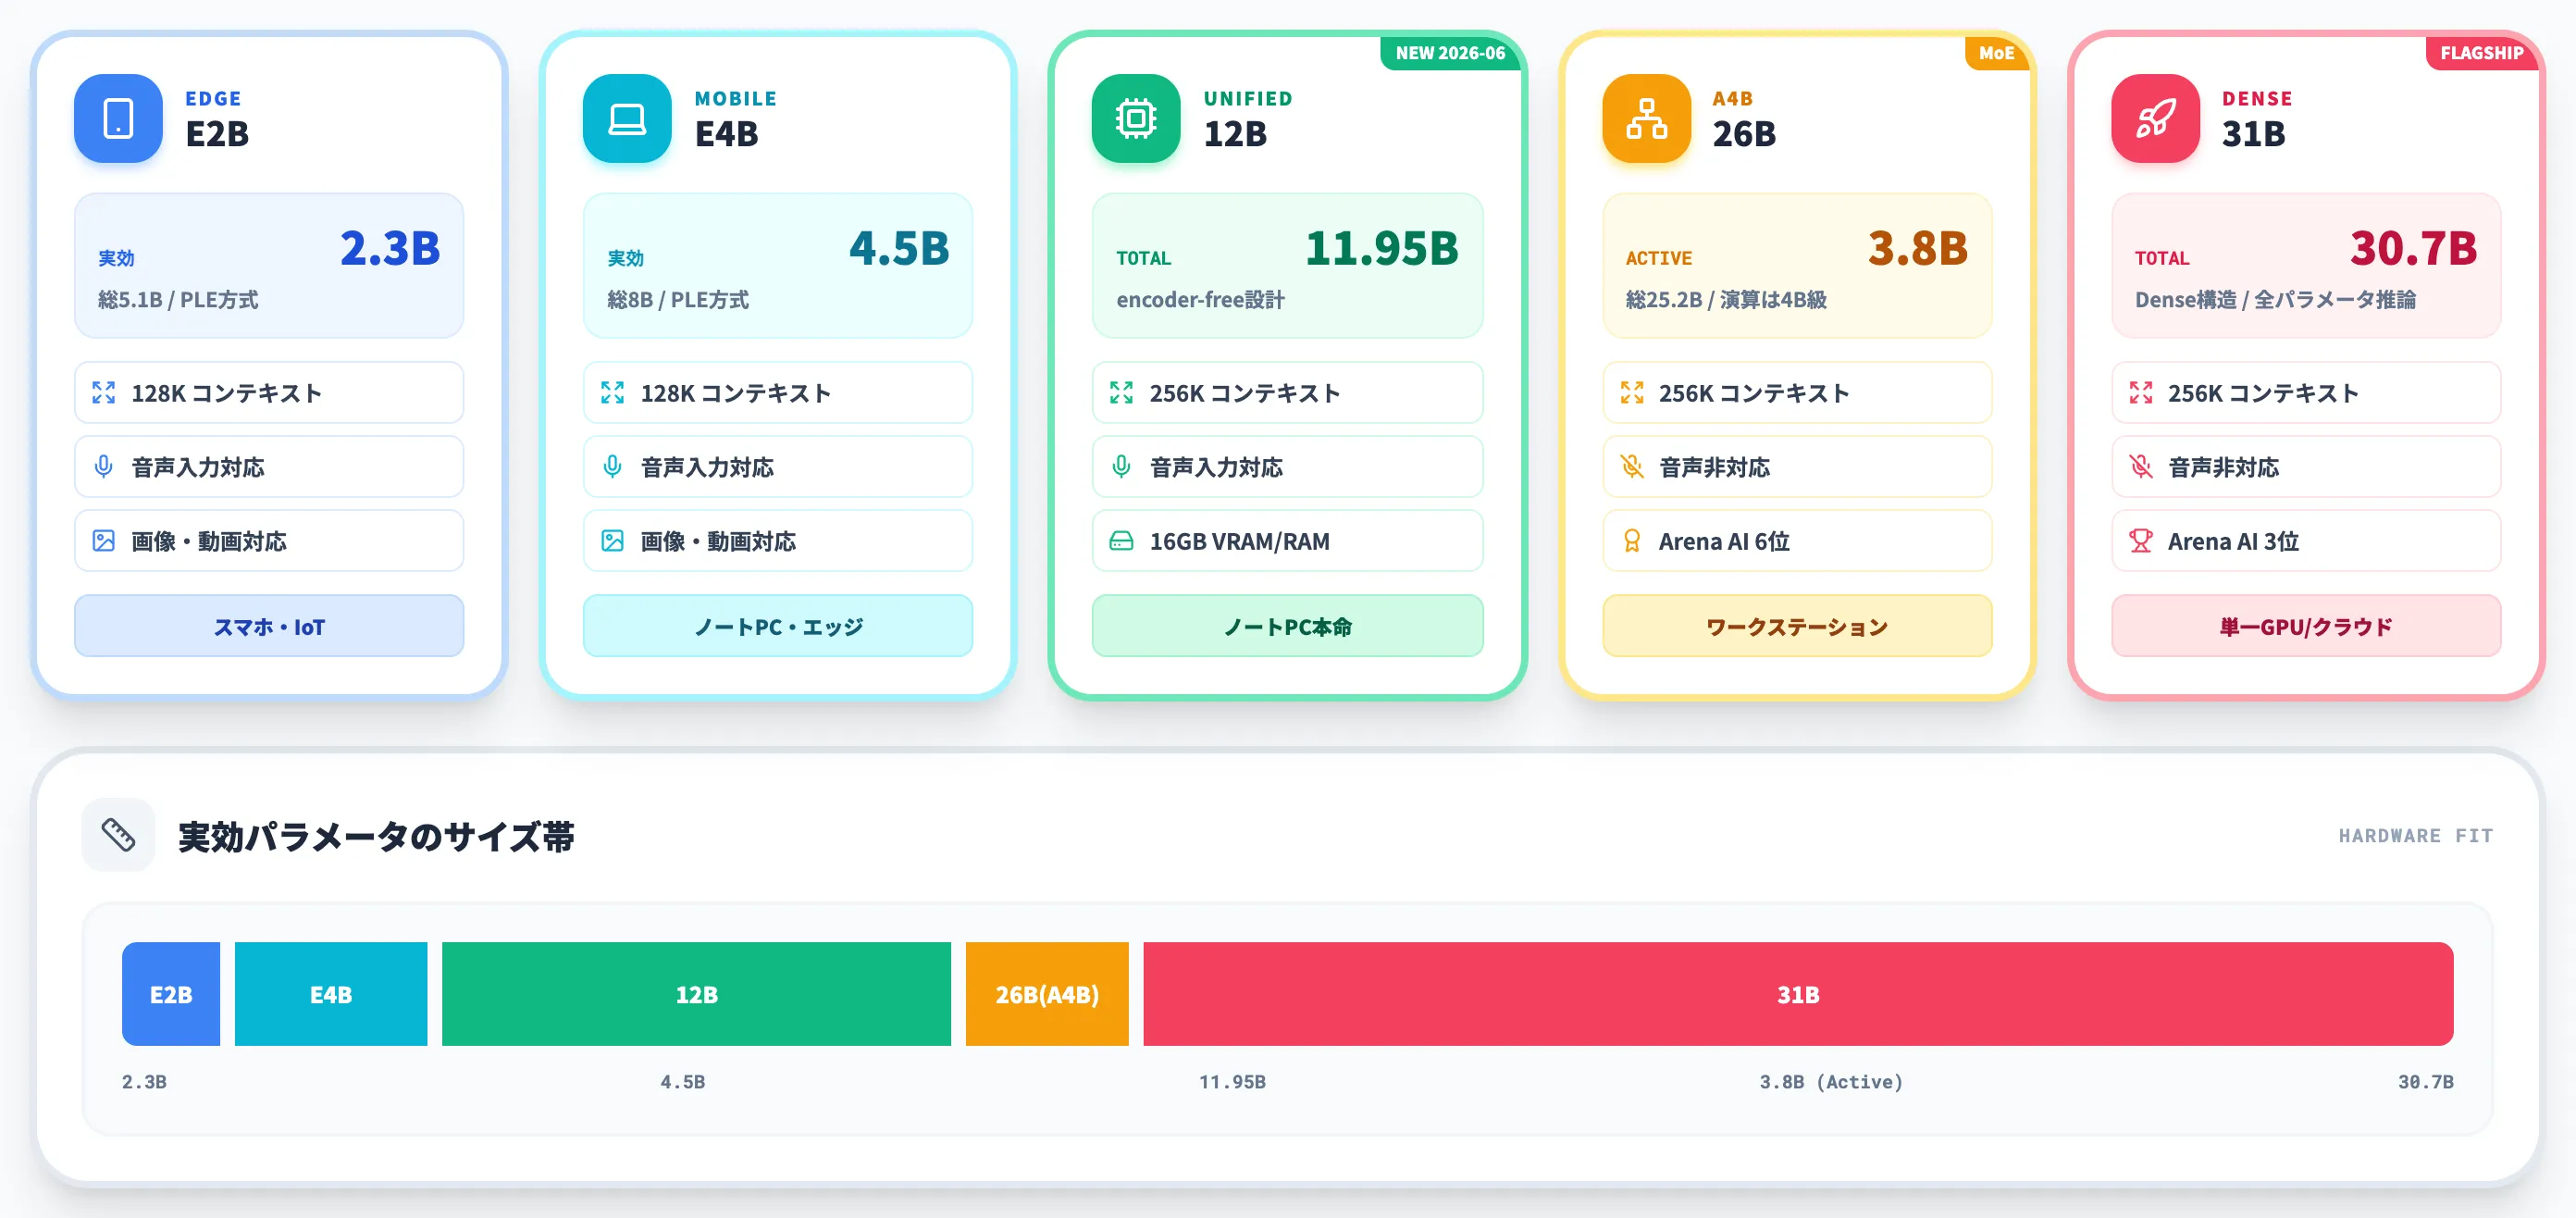2576x1218 pixels.
Task: Click the red 31B bar segment
Action: (1798, 994)
